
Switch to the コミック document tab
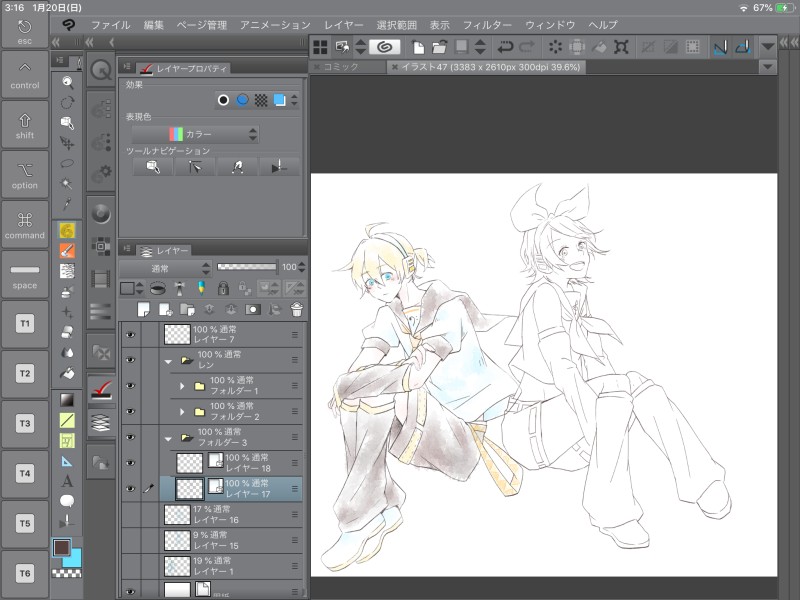point(347,67)
